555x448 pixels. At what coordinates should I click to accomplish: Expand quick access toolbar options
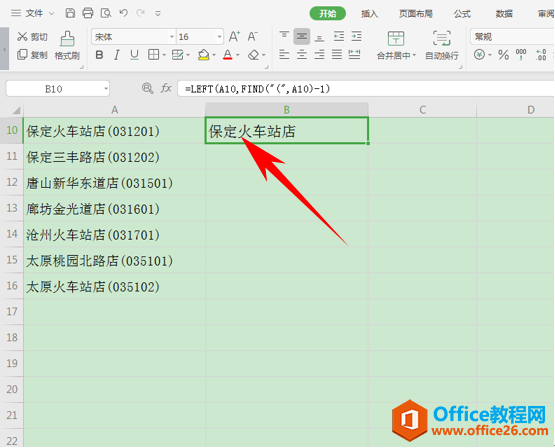158,14
